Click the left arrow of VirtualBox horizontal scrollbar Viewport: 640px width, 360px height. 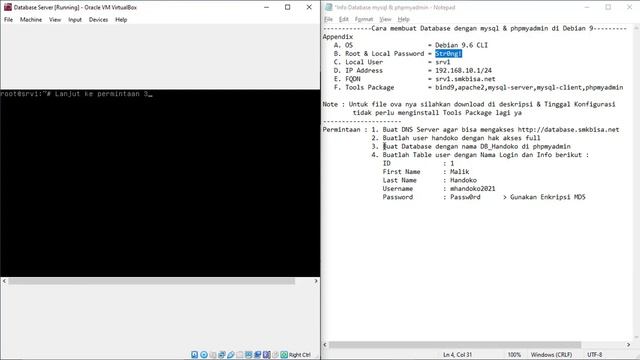pos(4,281)
